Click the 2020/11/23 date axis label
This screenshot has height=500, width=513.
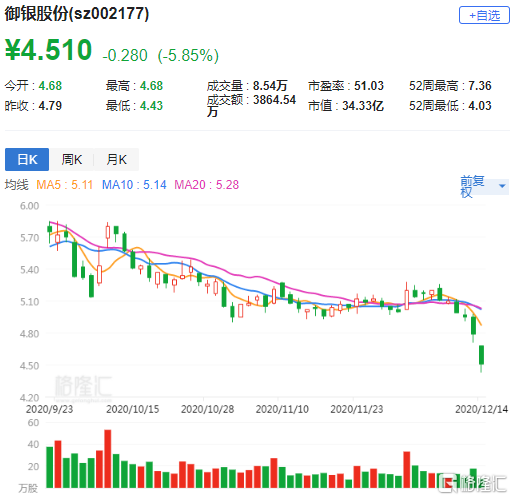point(357,409)
